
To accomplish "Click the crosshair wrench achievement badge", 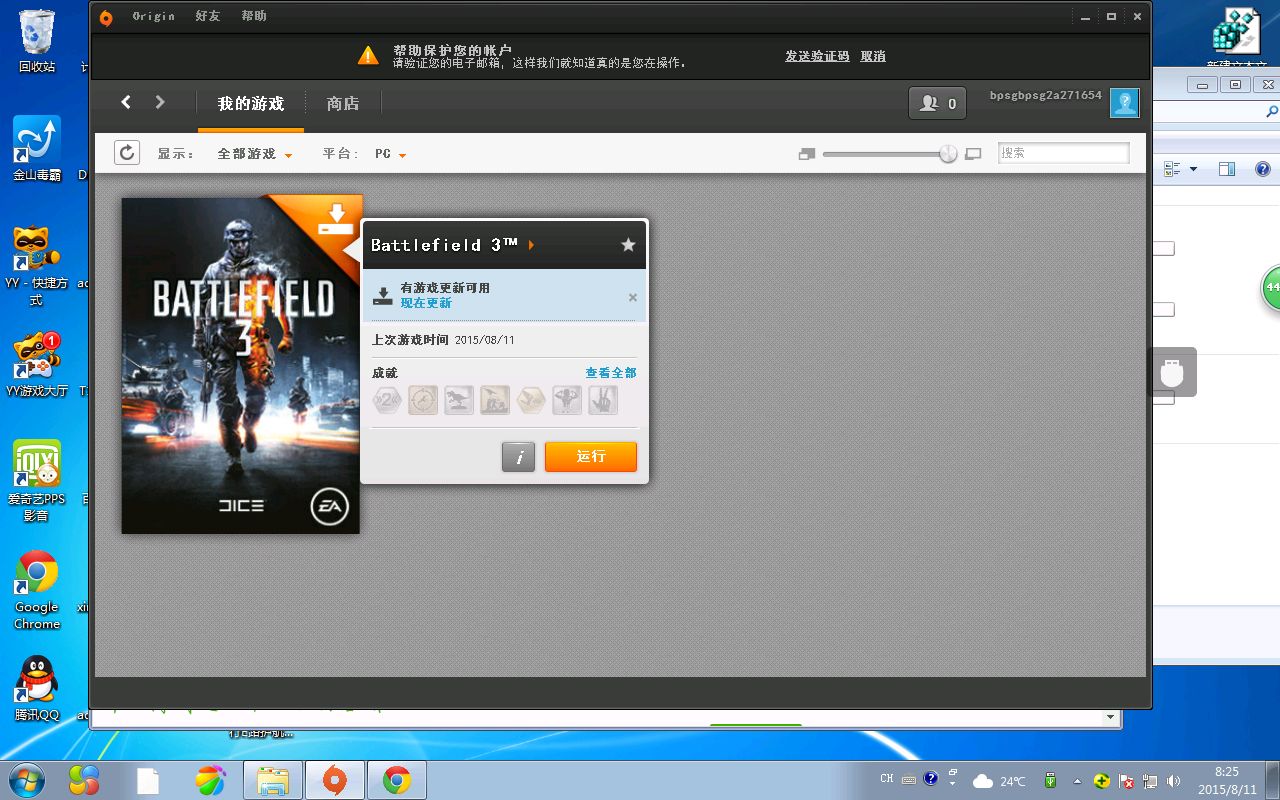I will (x=423, y=401).
